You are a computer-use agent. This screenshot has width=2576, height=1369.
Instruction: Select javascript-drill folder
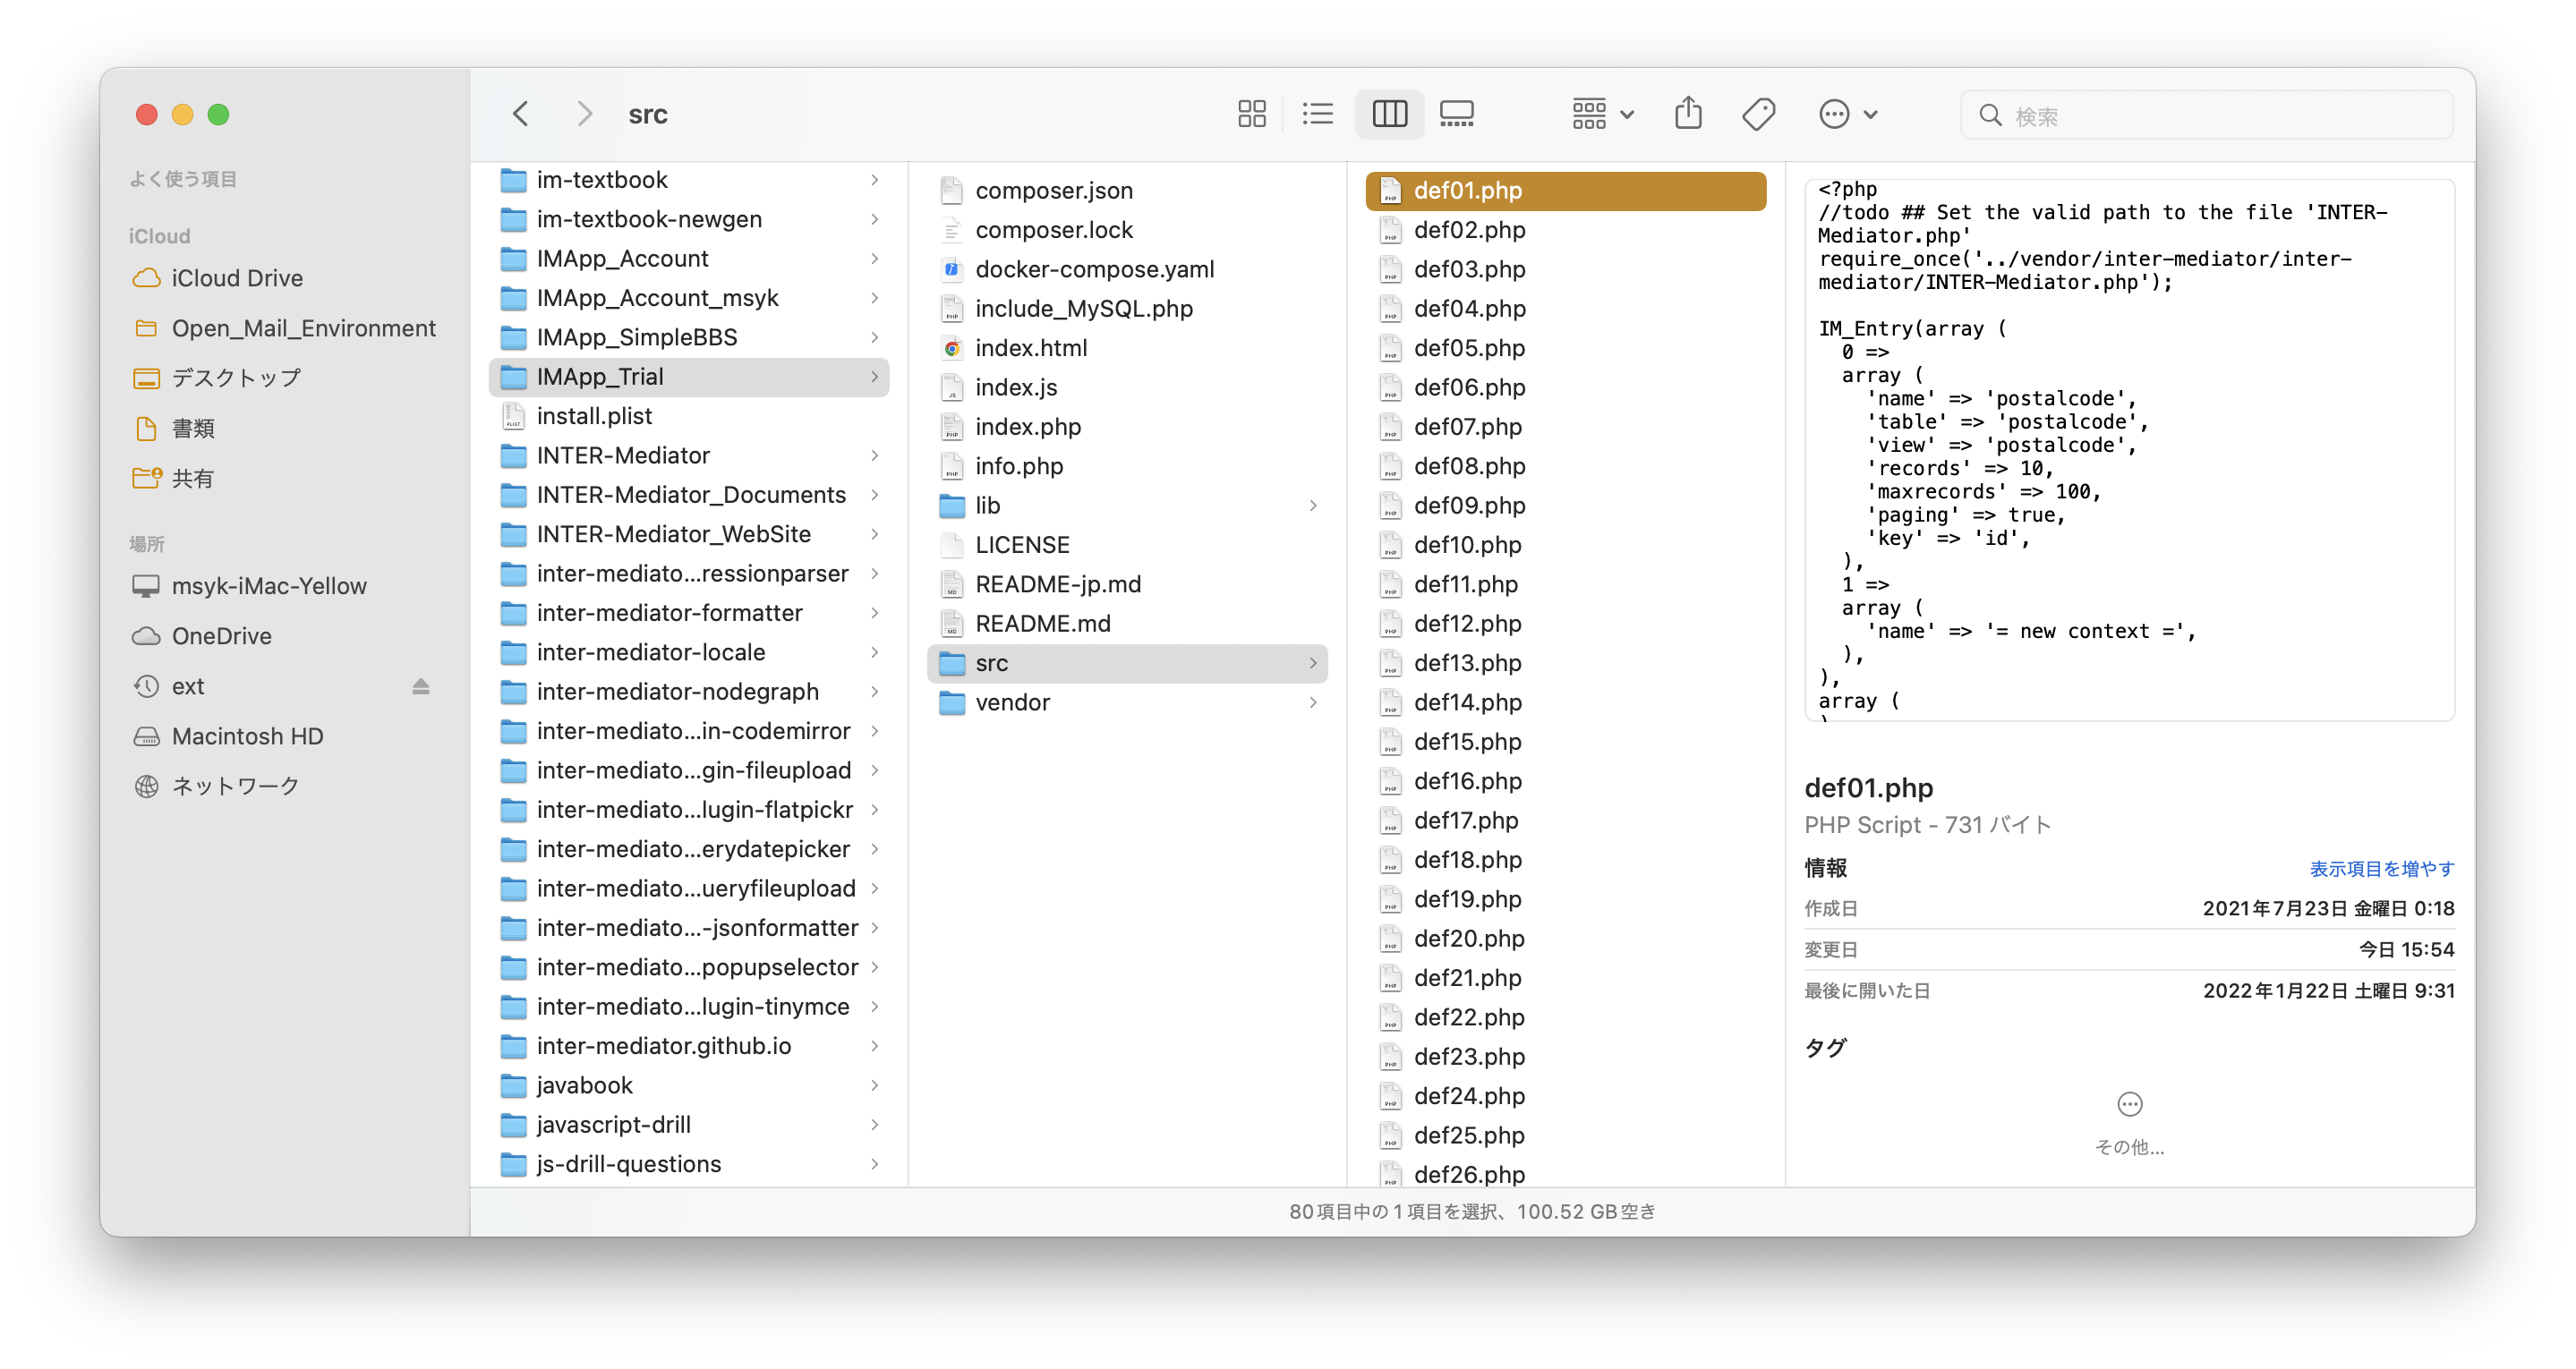[x=689, y=1124]
